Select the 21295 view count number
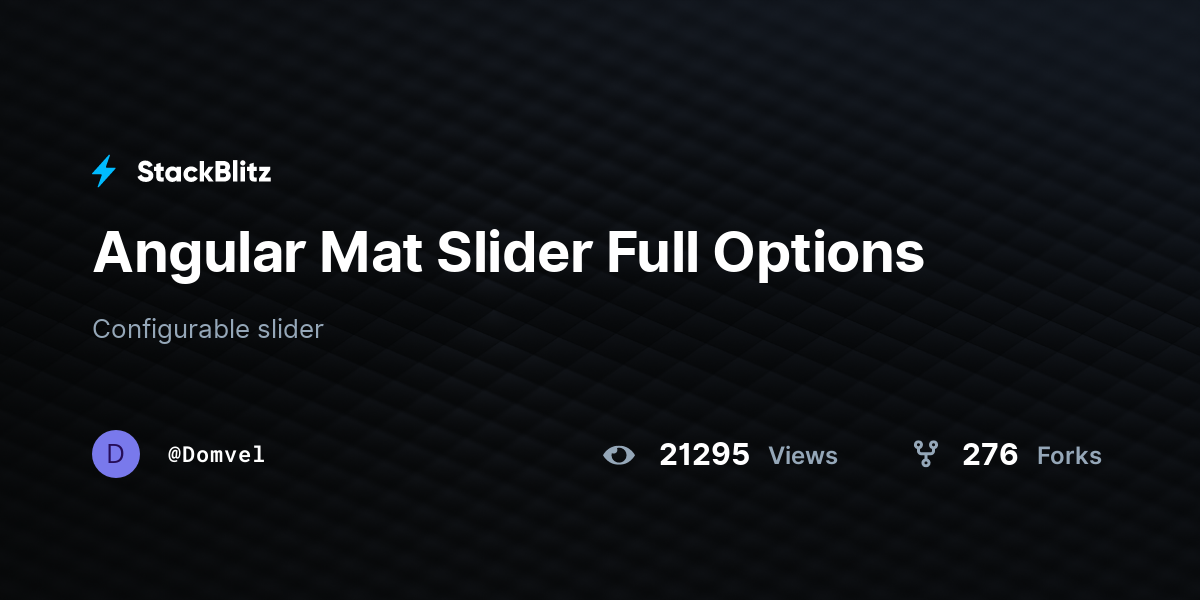Viewport: 1200px width, 600px height. coord(704,455)
